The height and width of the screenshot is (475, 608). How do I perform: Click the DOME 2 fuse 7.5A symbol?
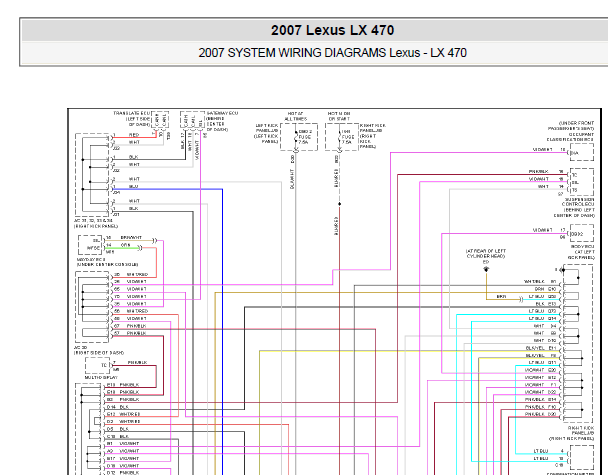pyautogui.click(x=299, y=137)
